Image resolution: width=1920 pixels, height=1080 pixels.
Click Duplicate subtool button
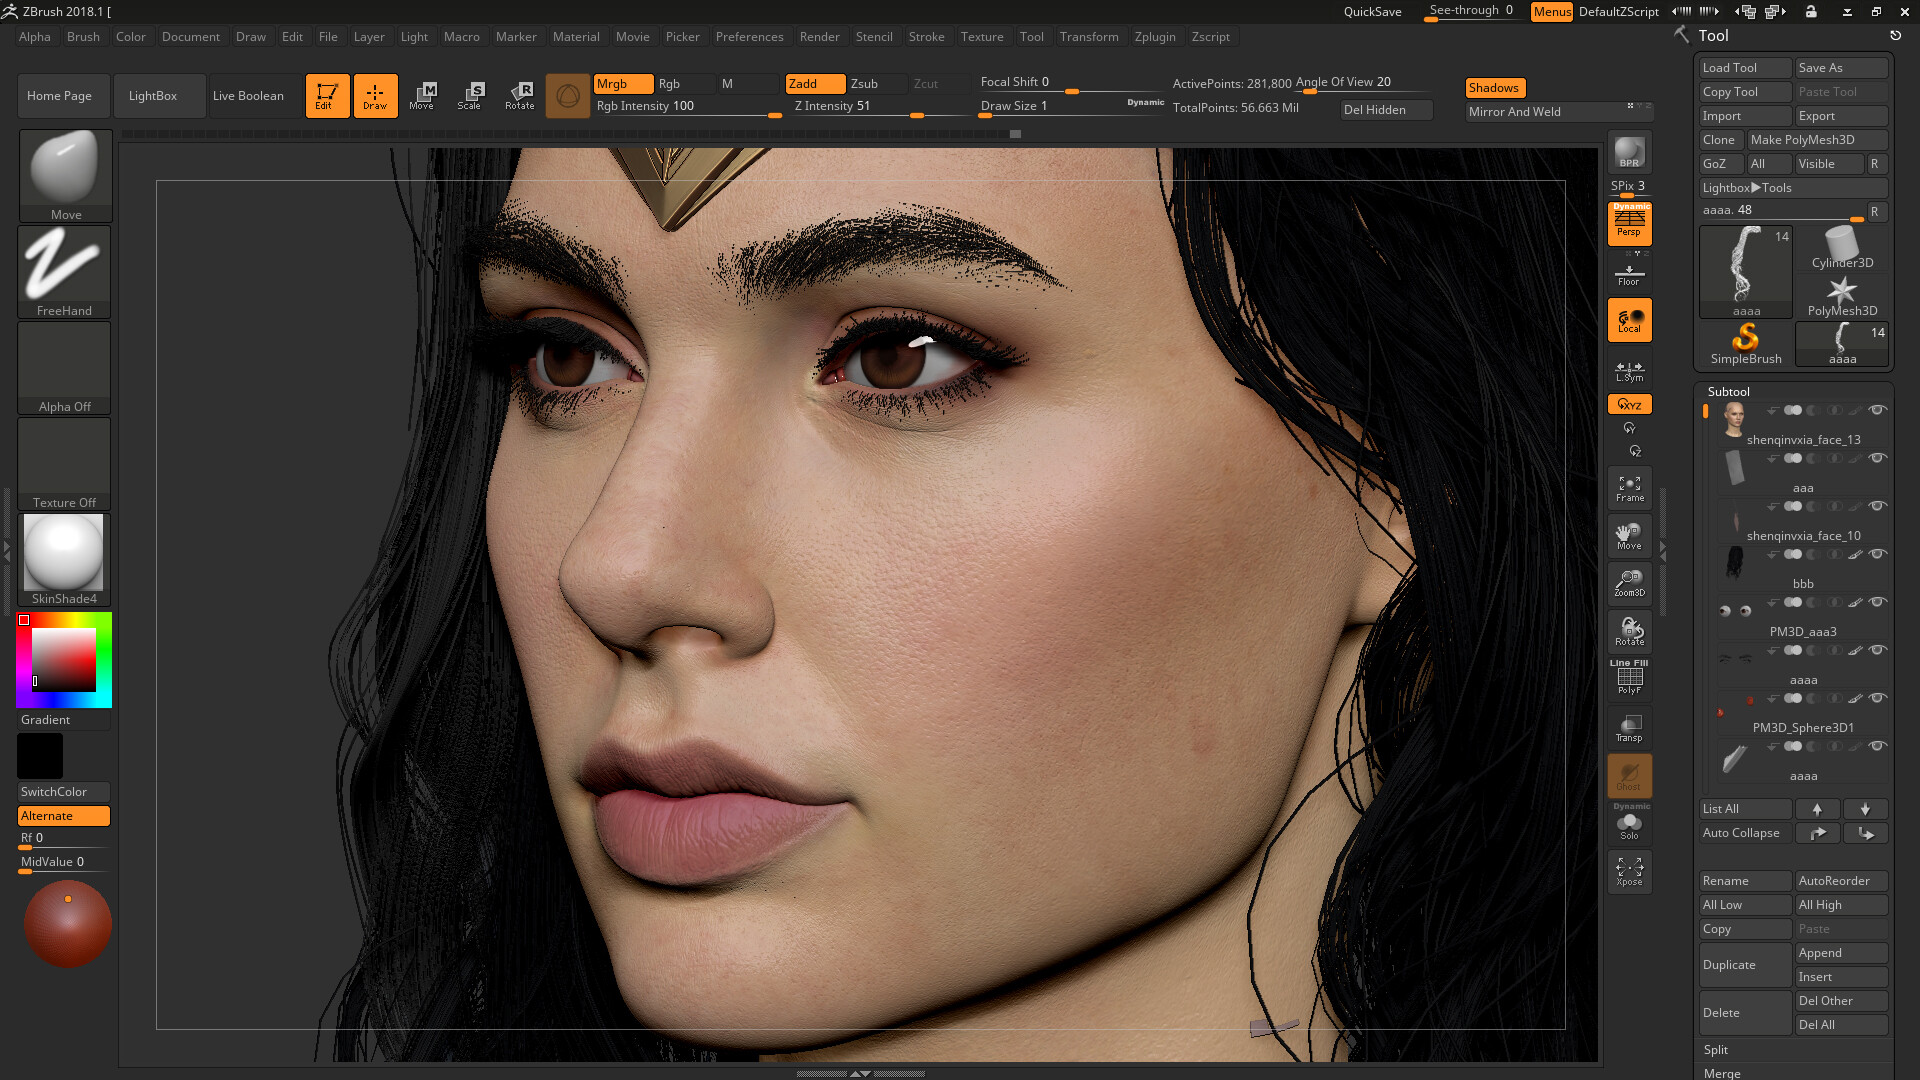tap(1746, 965)
